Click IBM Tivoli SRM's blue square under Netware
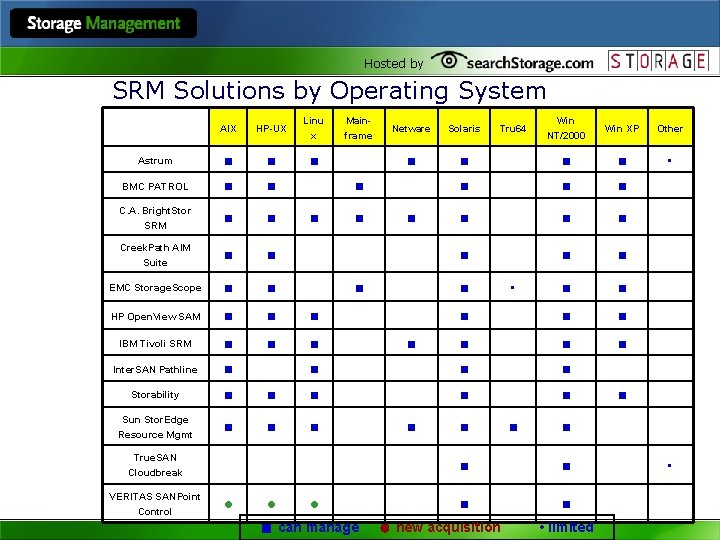The width and height of the screenshot is (720, 540). coord(411,344)
